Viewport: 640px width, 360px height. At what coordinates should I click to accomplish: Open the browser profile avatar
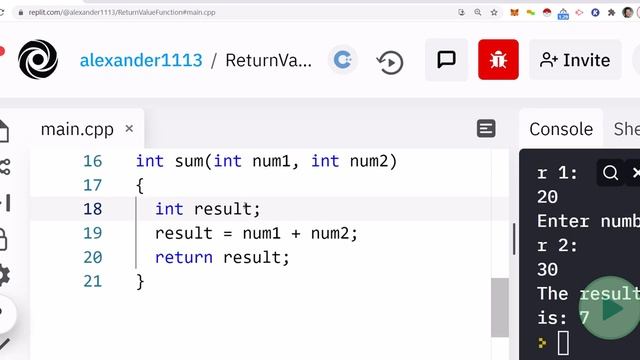[x=628, y=13]
